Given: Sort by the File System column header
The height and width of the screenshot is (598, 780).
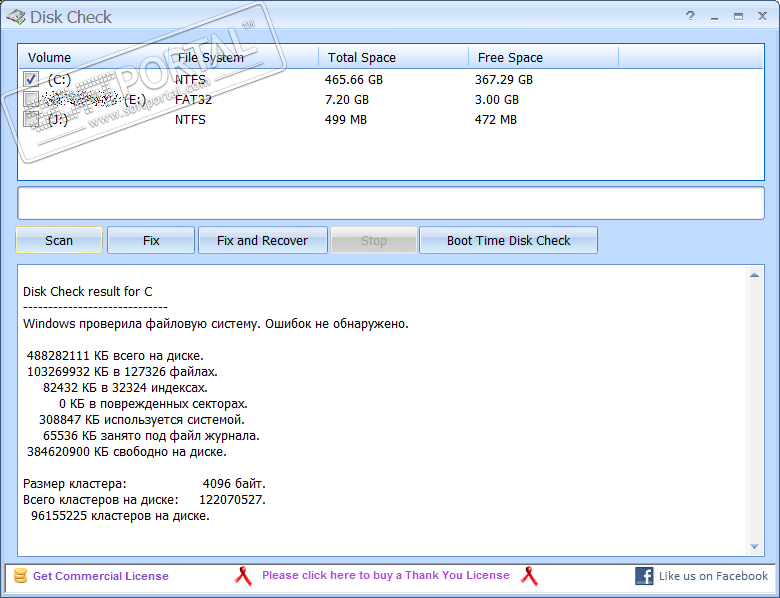Looking at the screenshot, I should [x=244, y=58].
